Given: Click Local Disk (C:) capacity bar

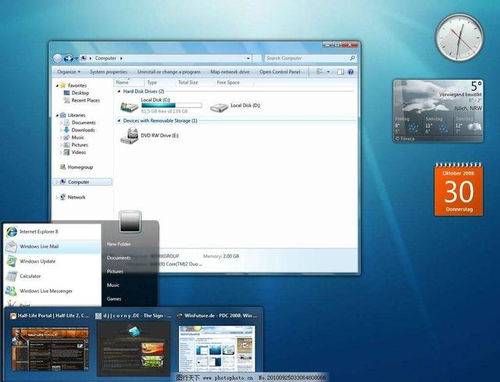Looking at the screenshot, I should [172, 105].
